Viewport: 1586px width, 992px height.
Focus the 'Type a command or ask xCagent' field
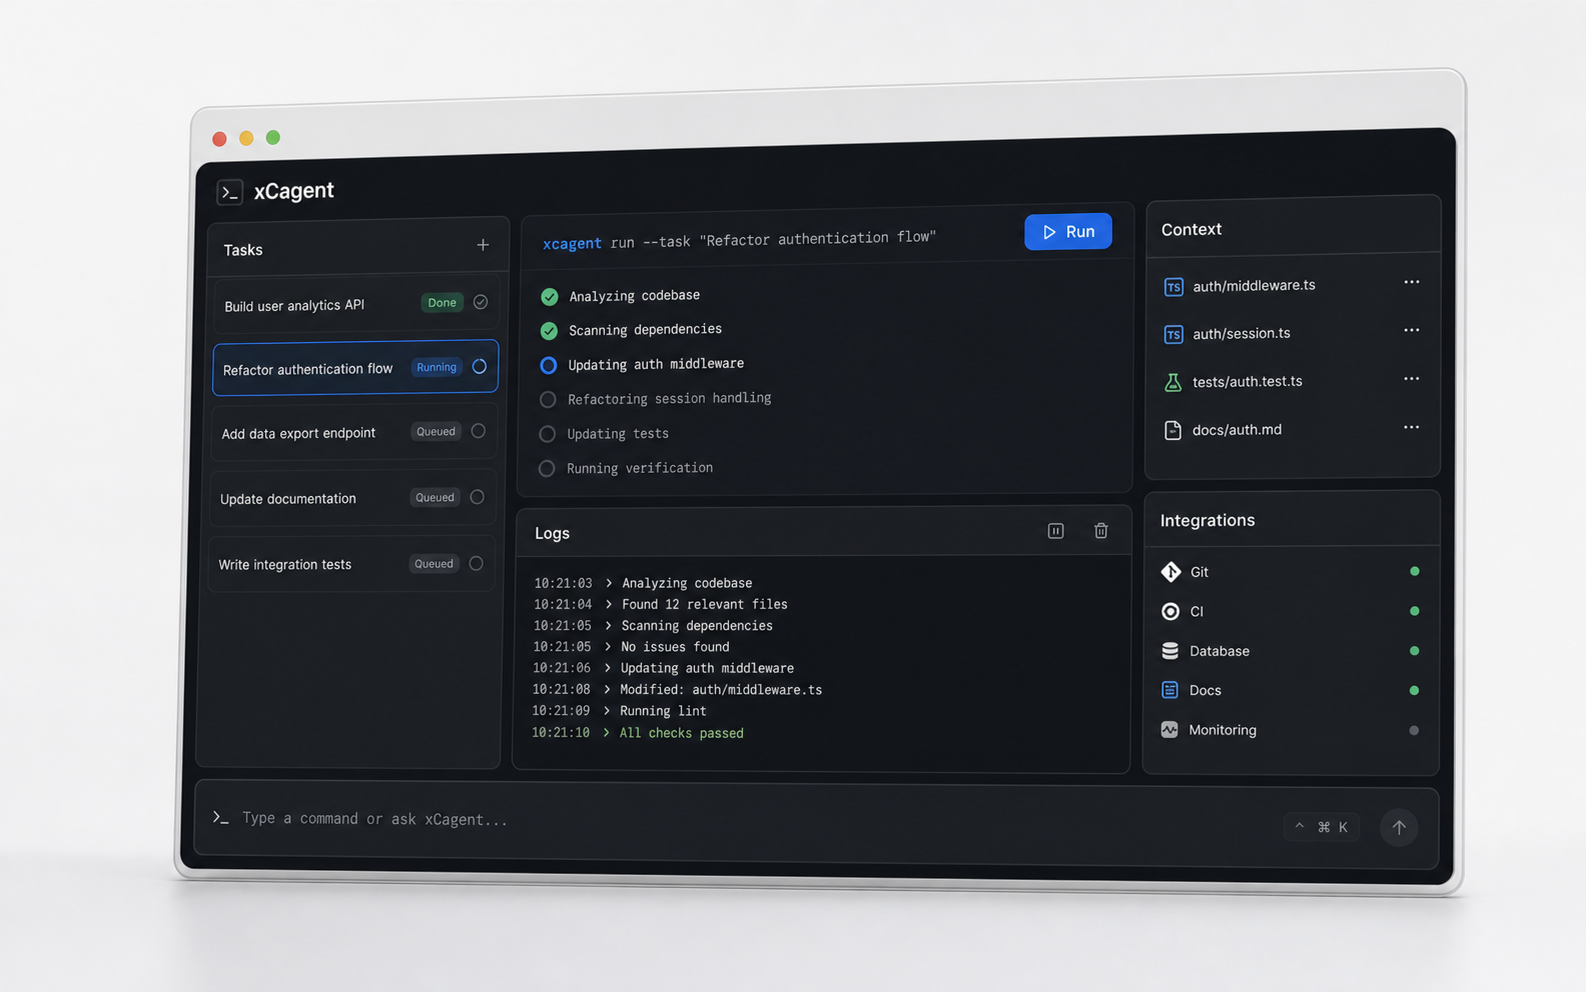375,819
